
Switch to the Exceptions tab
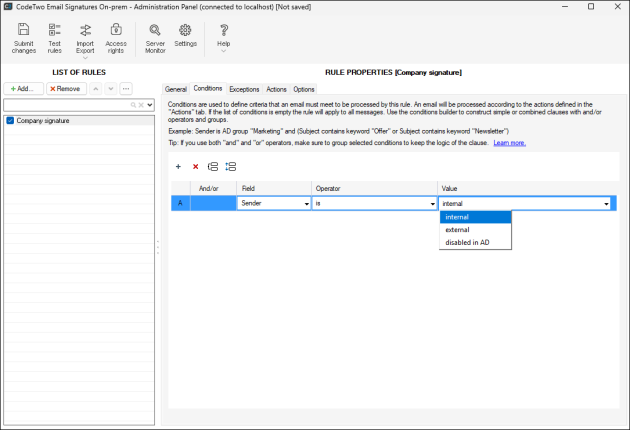pyautogui.click(x=244, y=89)
